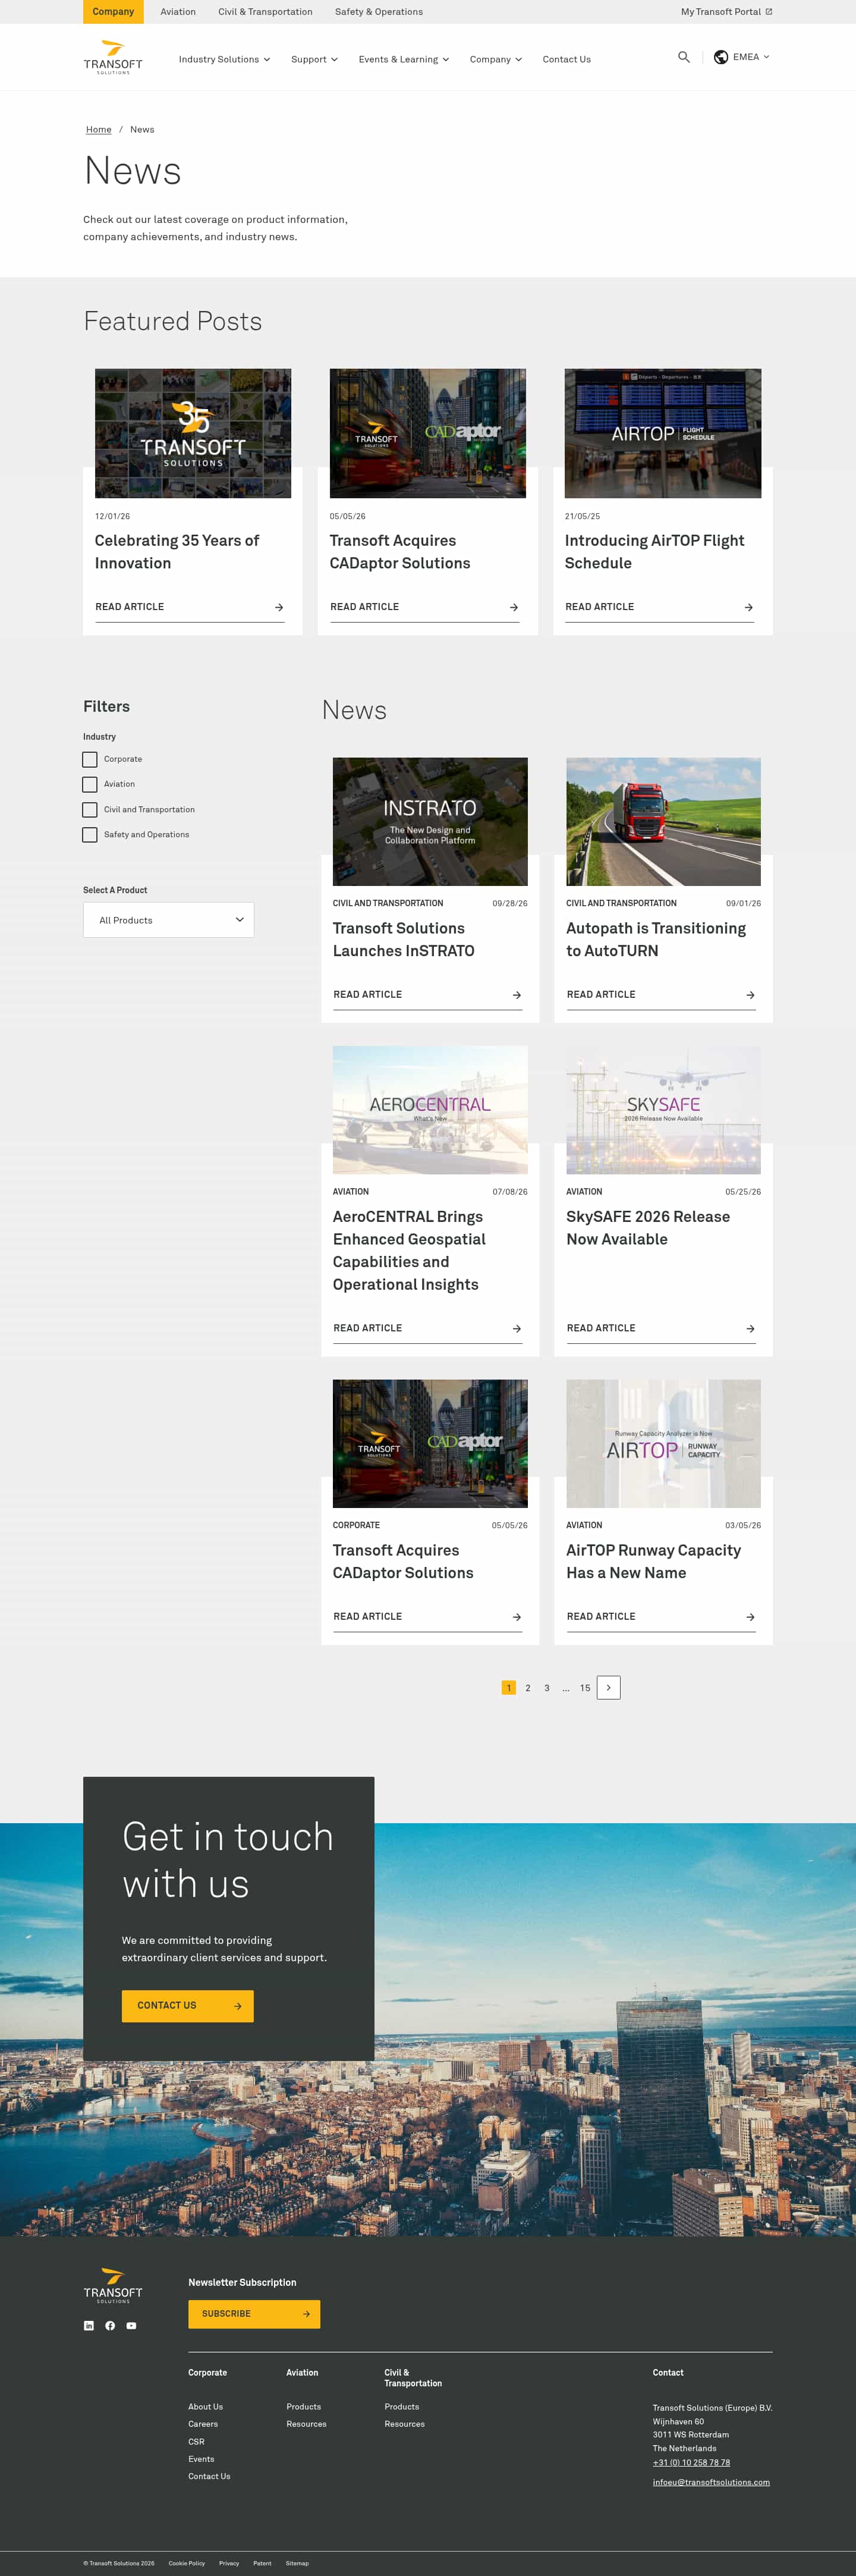Open the LinkedIn icon in footer
Image resolution: width=856 pixels, height=2576 pixels.
pyautogui.click(x=89, y=2325)
